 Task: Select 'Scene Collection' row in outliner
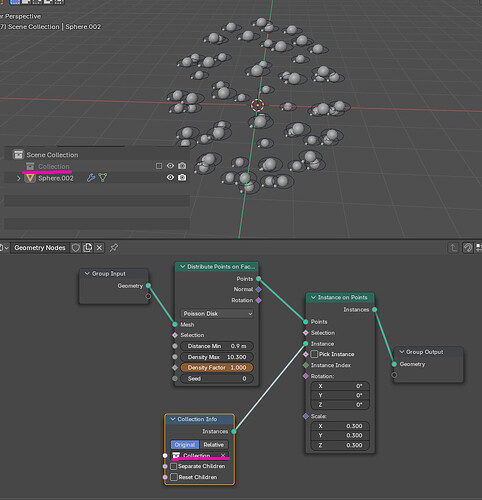click(x=97, y=155)
